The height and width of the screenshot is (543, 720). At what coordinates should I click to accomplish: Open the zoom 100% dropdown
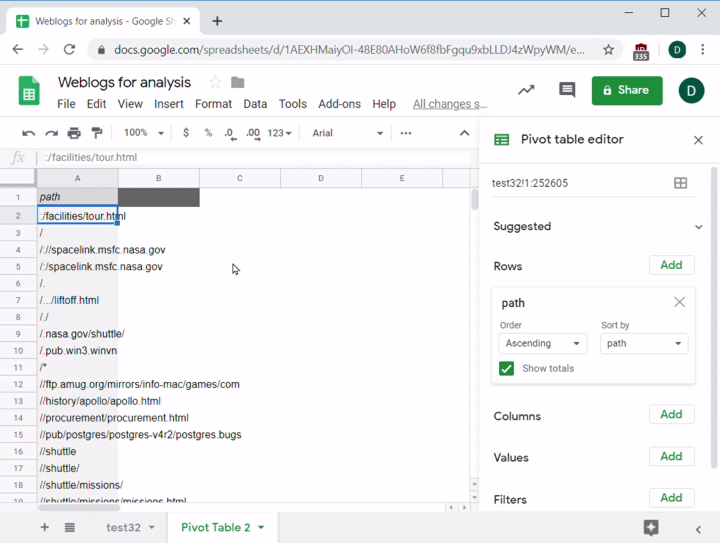click(x=144, y=133)
